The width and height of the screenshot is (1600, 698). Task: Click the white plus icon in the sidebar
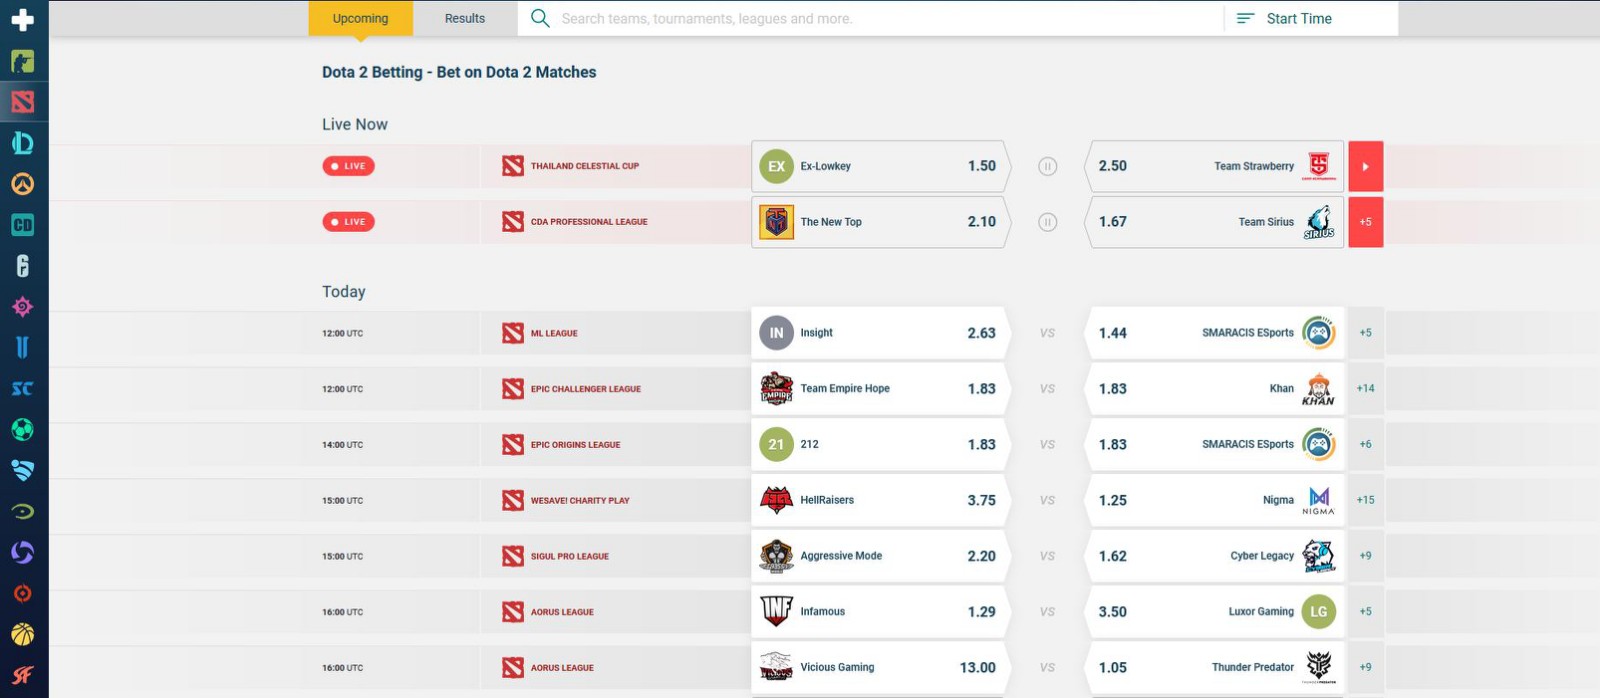pyautogui.click(x=22, y=20)
